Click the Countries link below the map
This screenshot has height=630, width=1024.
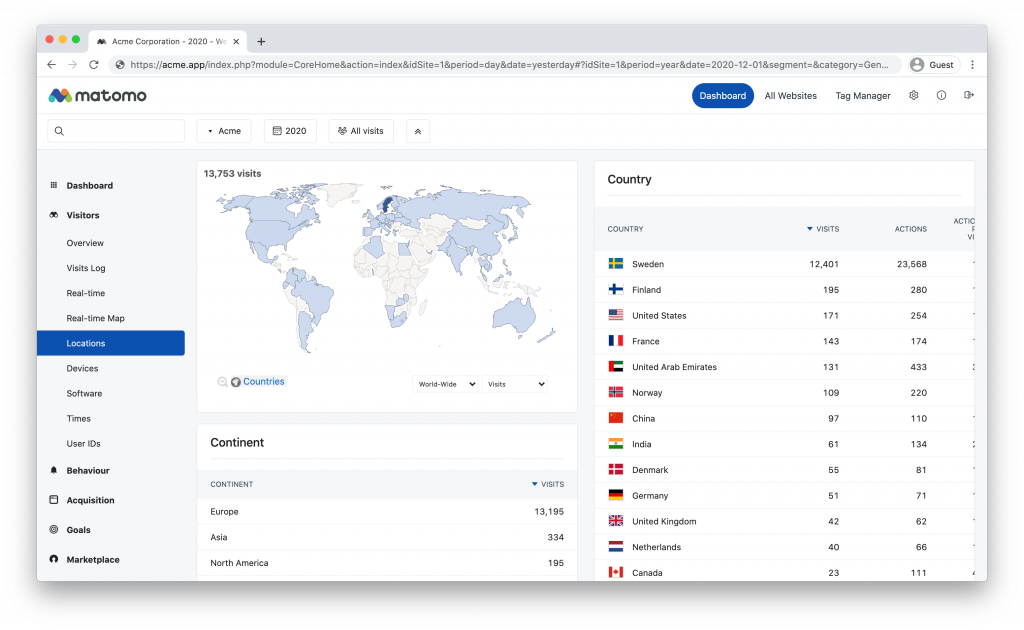tap(263, 382)
